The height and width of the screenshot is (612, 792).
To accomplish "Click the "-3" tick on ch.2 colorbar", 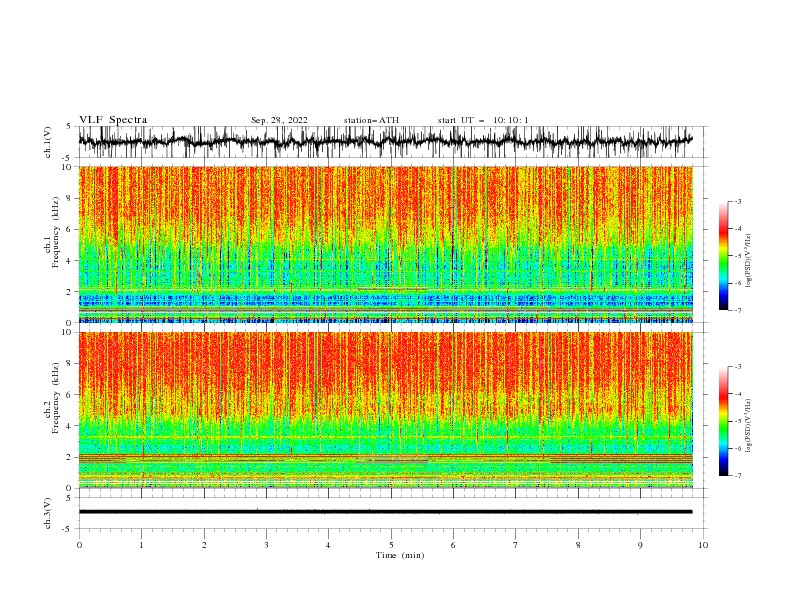I will (x=737, y=367).
